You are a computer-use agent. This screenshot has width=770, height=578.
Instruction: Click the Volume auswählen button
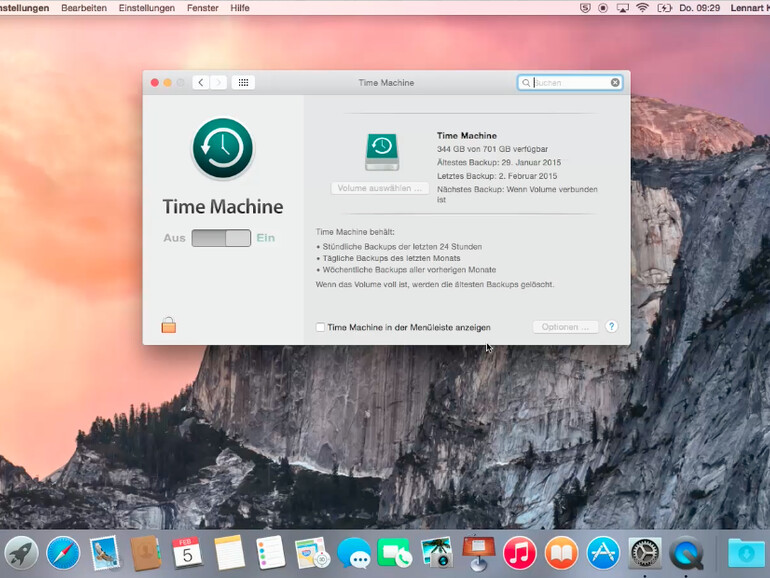(x=380, y=188)
